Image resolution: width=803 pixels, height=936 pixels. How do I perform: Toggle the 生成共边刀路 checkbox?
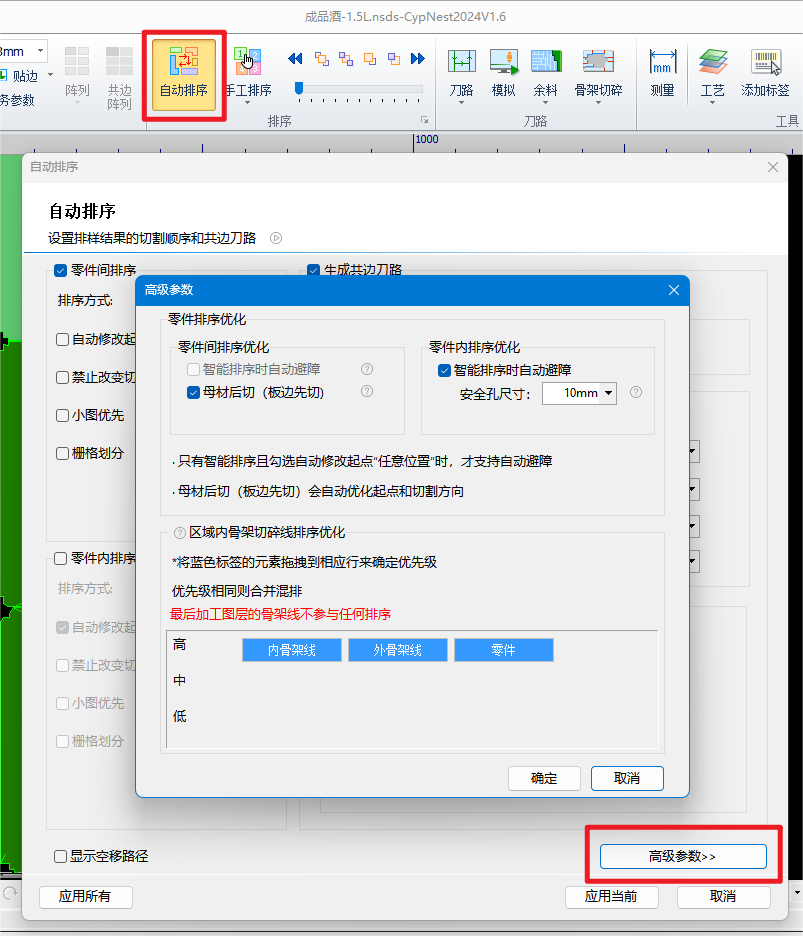point(313,270)
